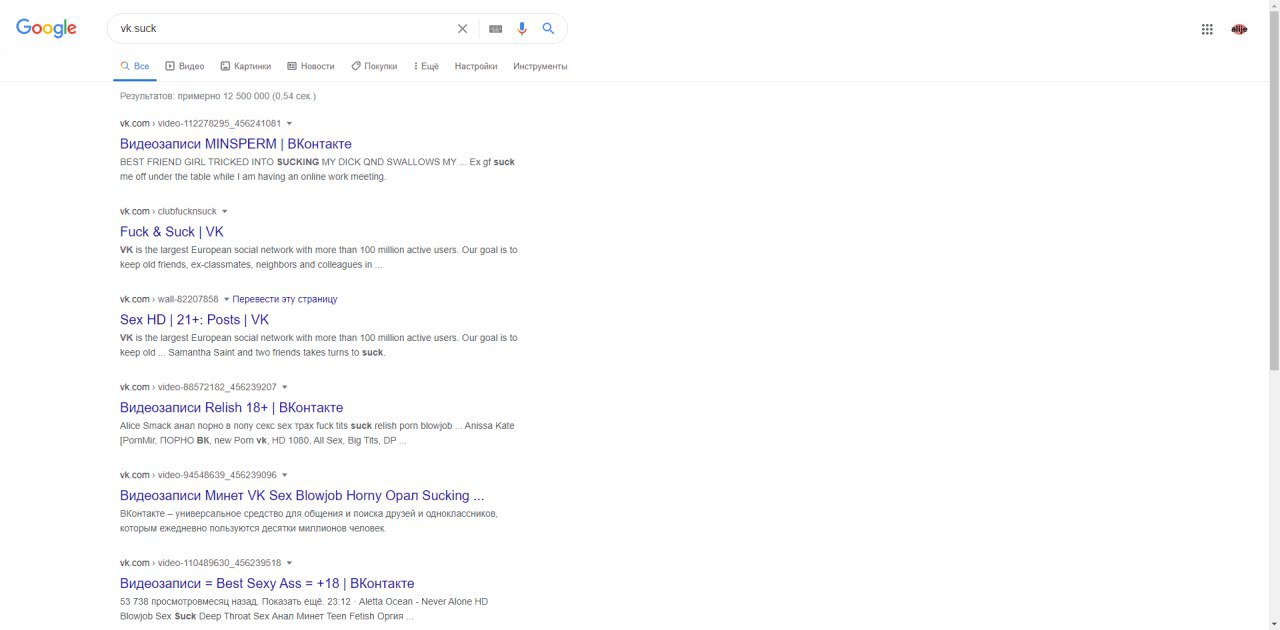Clear the search query with the X icon
Viewport: 1280px width, 630px height.
(x=462, y=29)
